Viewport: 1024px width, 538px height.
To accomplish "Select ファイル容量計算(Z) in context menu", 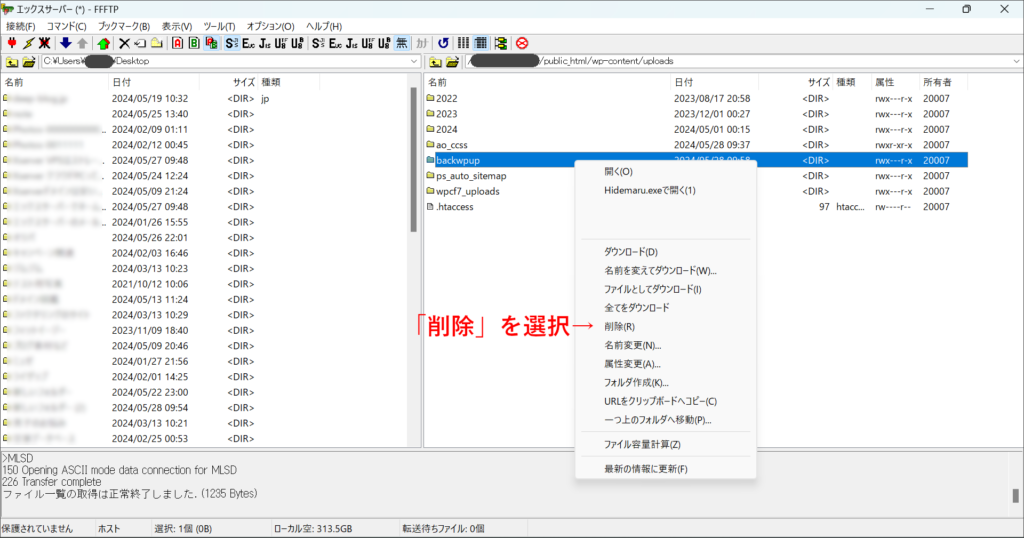I will tap(665, 445).
